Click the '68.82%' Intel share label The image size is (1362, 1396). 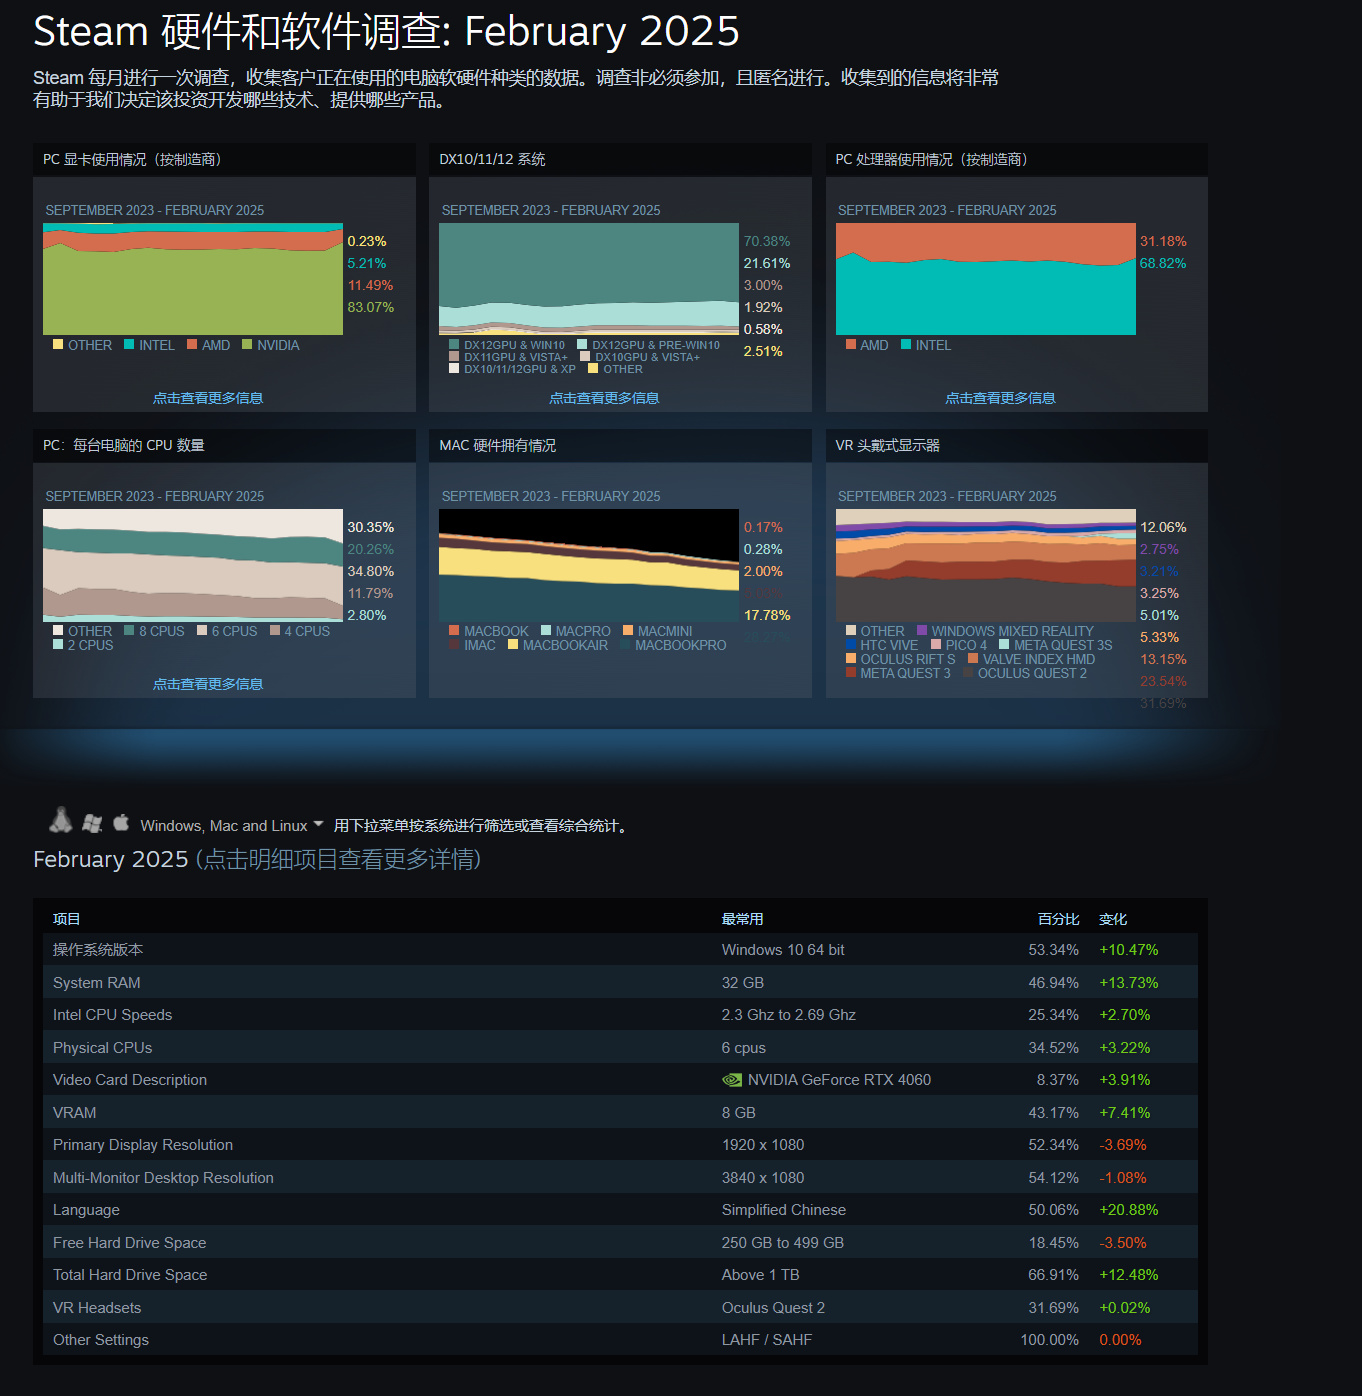(x=1163, y=263)
